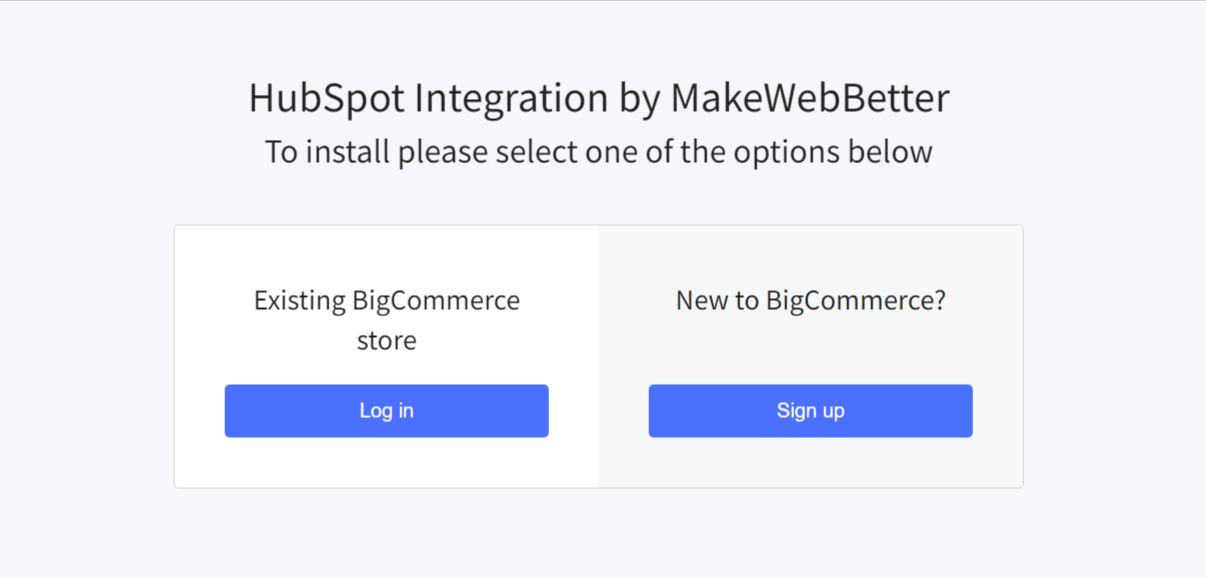Click the word store under Existing BigCommerce

[386, 341]
